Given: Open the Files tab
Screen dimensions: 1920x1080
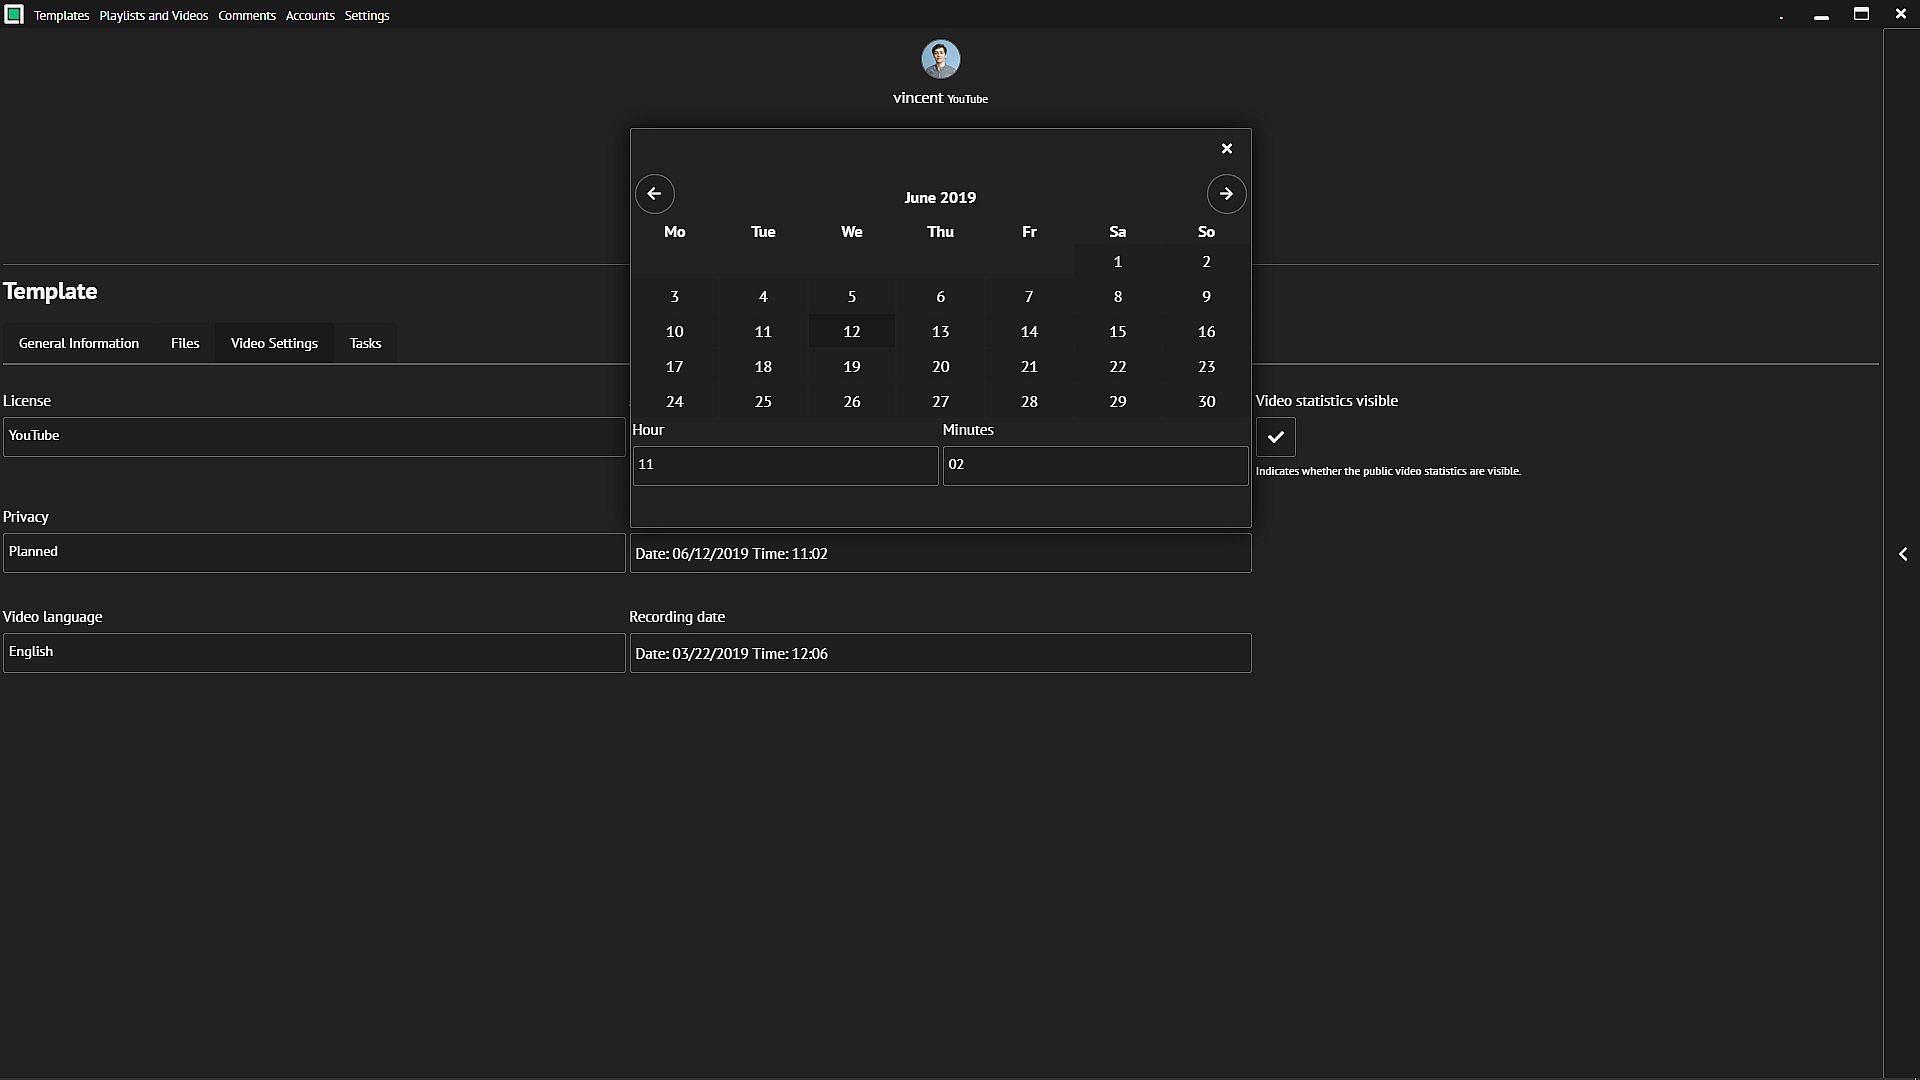Looking at the screenshot, I should point(185,343).
